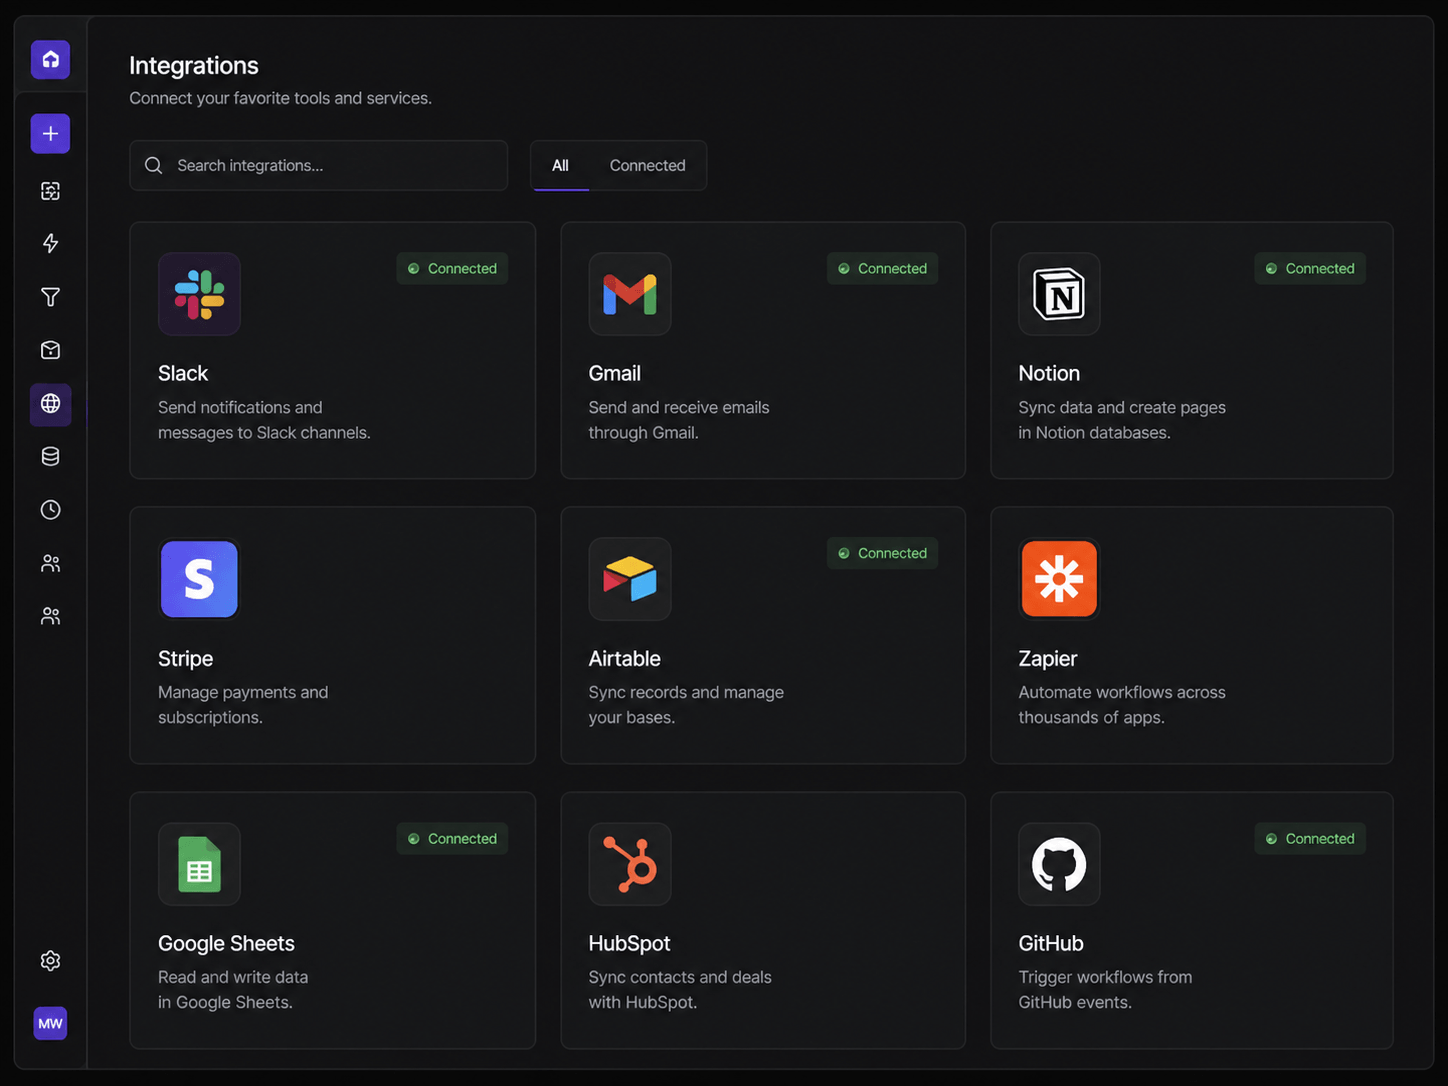Open the funnel filter sidebar icon
Image resolution: width=1448 pixels, height=1086 pixels.
tap(50, 297)
